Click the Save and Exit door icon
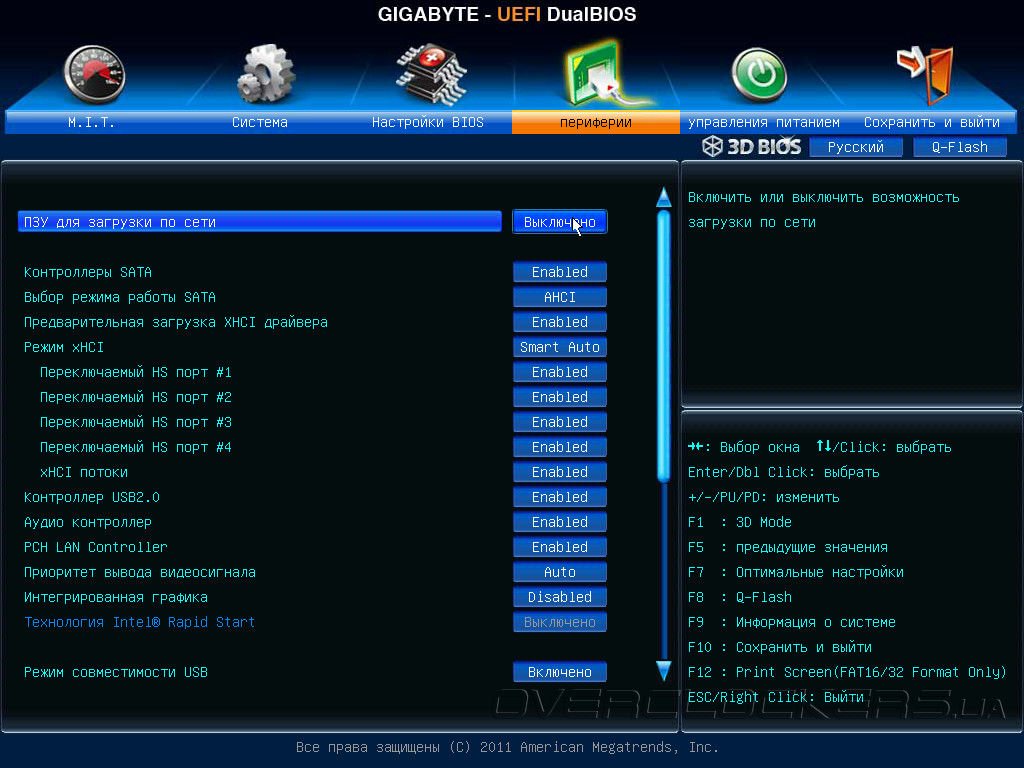 [926, 75]
